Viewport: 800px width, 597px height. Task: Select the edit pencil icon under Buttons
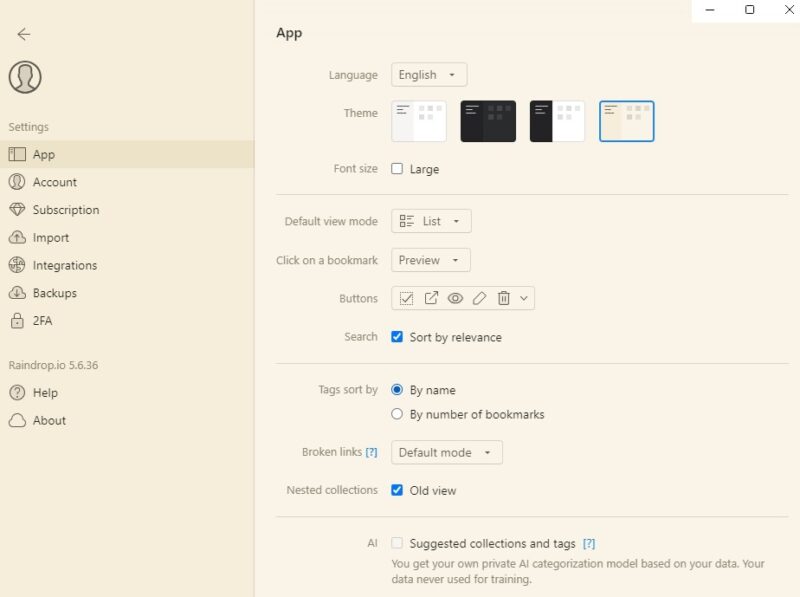(480, 298)
